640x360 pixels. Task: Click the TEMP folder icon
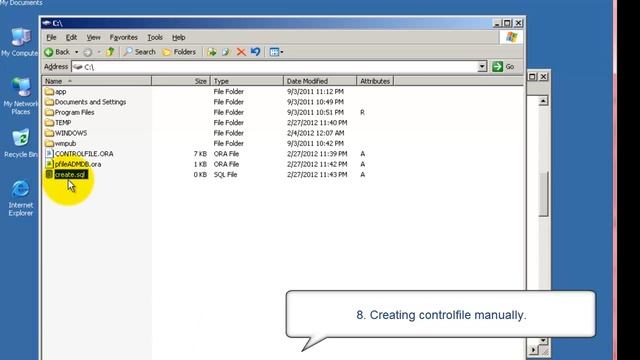click(49, 122)
